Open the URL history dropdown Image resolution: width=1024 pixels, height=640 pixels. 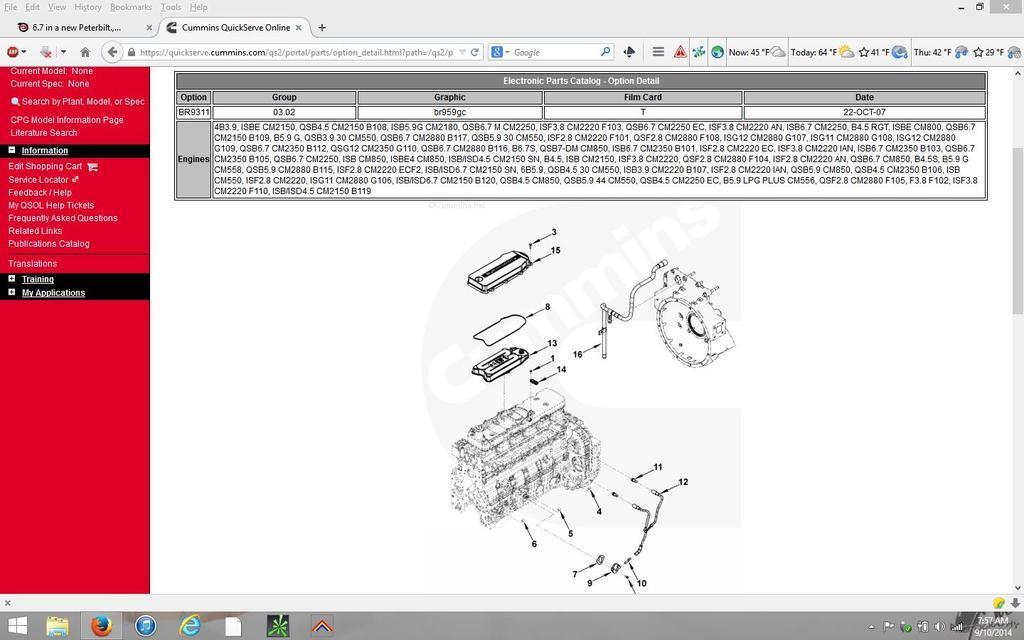pyautogui.click(x=462, y=52)
